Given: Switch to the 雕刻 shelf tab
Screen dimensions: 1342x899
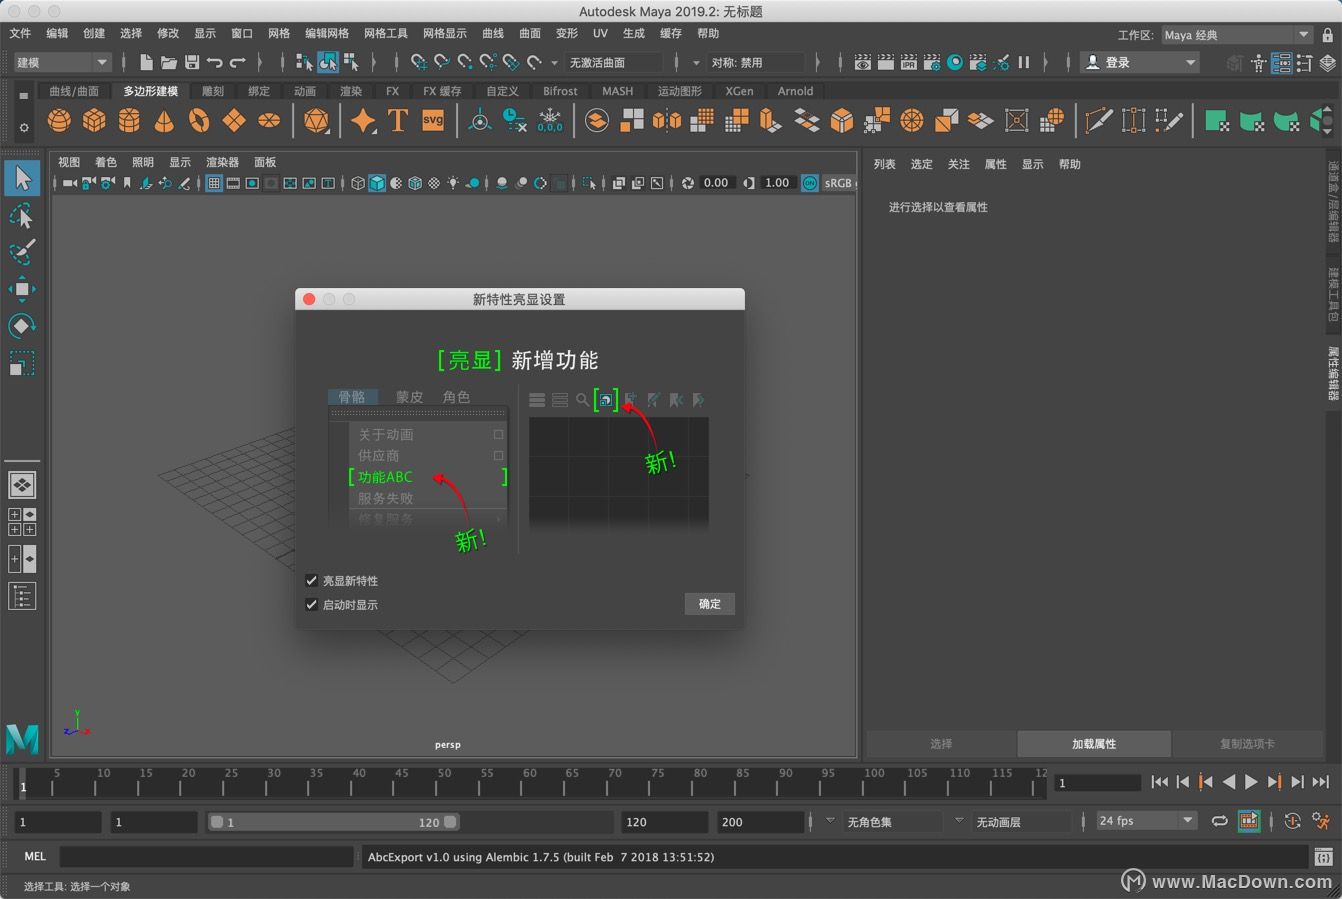Looking at the screenshot, I should point(213,91).
